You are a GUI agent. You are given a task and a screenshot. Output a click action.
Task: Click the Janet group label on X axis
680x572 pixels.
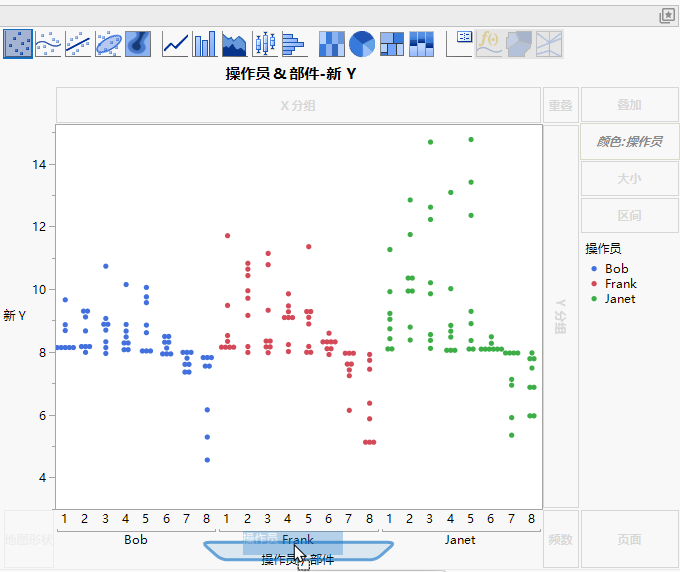[460, 539]
